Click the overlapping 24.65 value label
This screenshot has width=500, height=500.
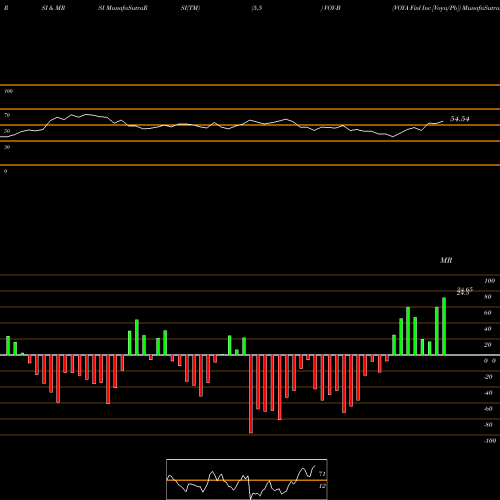[x=464, y=291]
